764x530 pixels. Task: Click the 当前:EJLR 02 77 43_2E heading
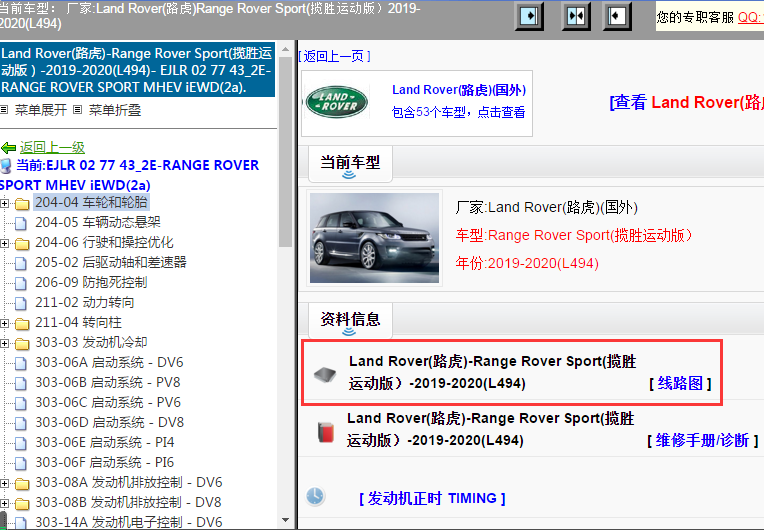click(130, 175)
